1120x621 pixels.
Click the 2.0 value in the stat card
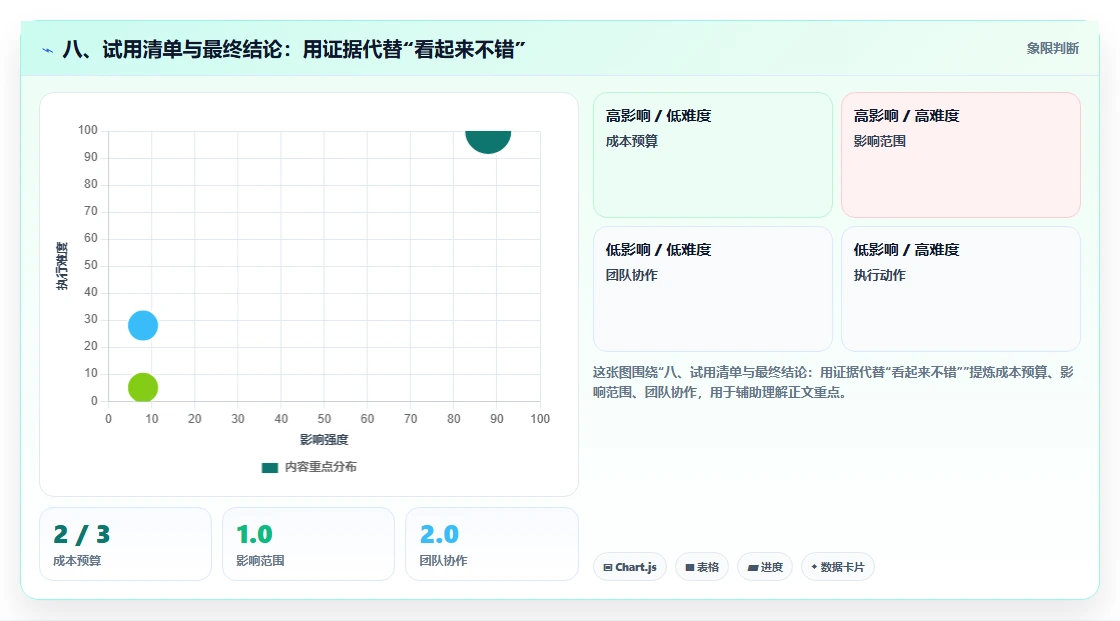point(439,535)
